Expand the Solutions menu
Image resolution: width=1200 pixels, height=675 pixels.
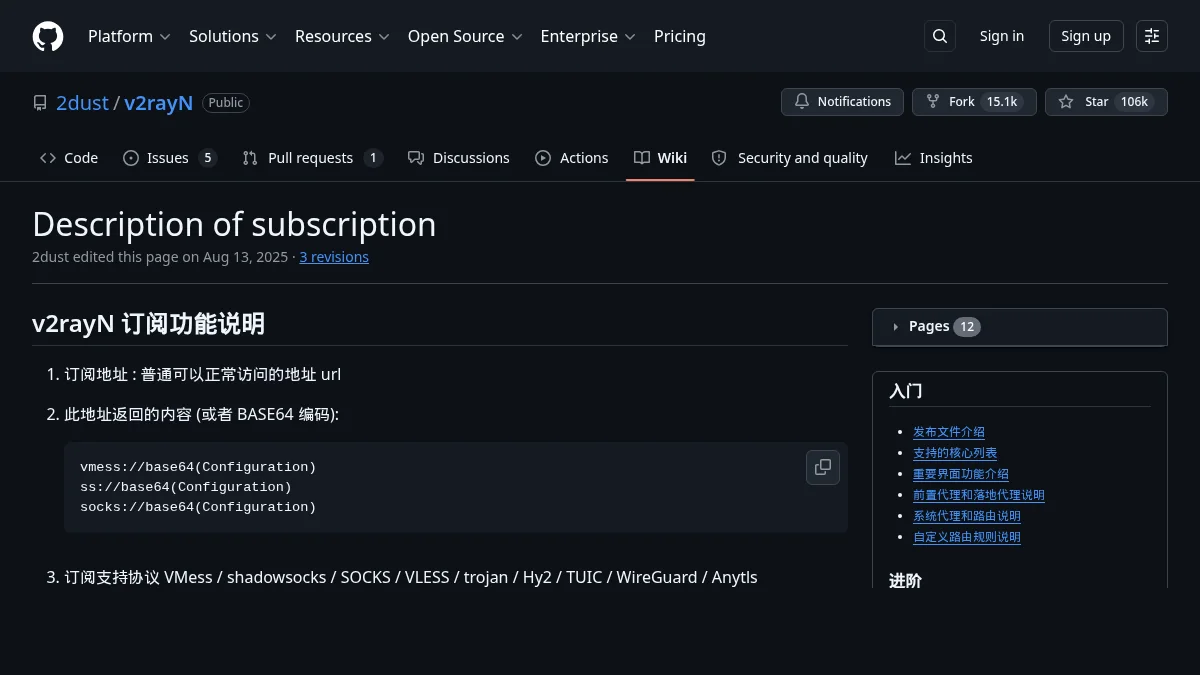[232, 36]
